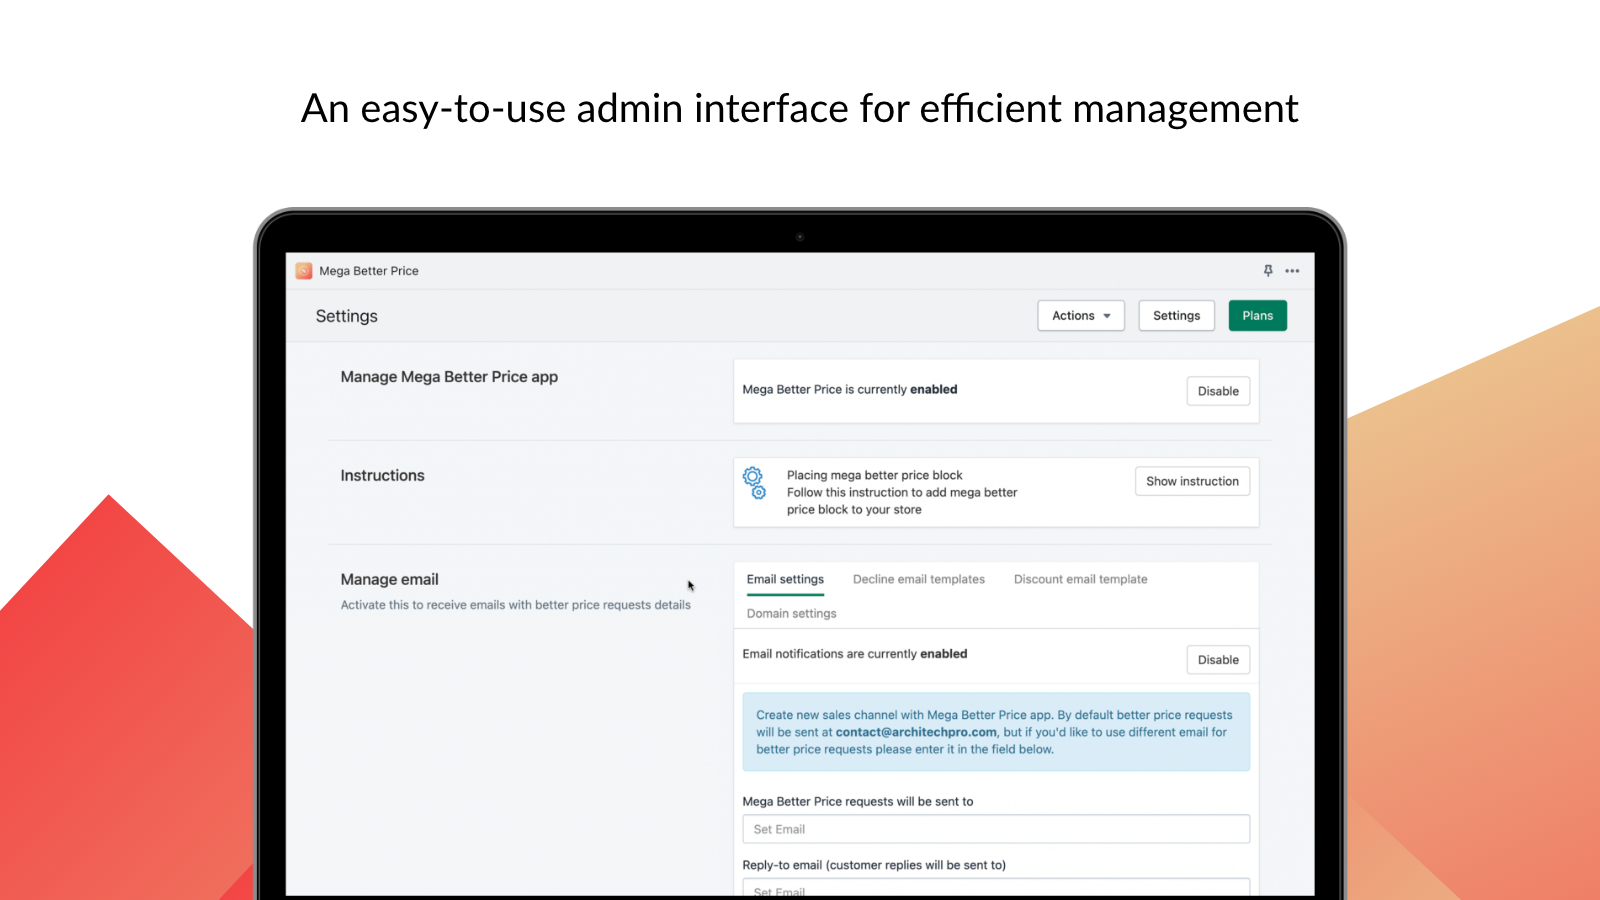Open the three-dot more options menu
This screenshot has height=900, width=1600.
click(x=1292, y=271)
